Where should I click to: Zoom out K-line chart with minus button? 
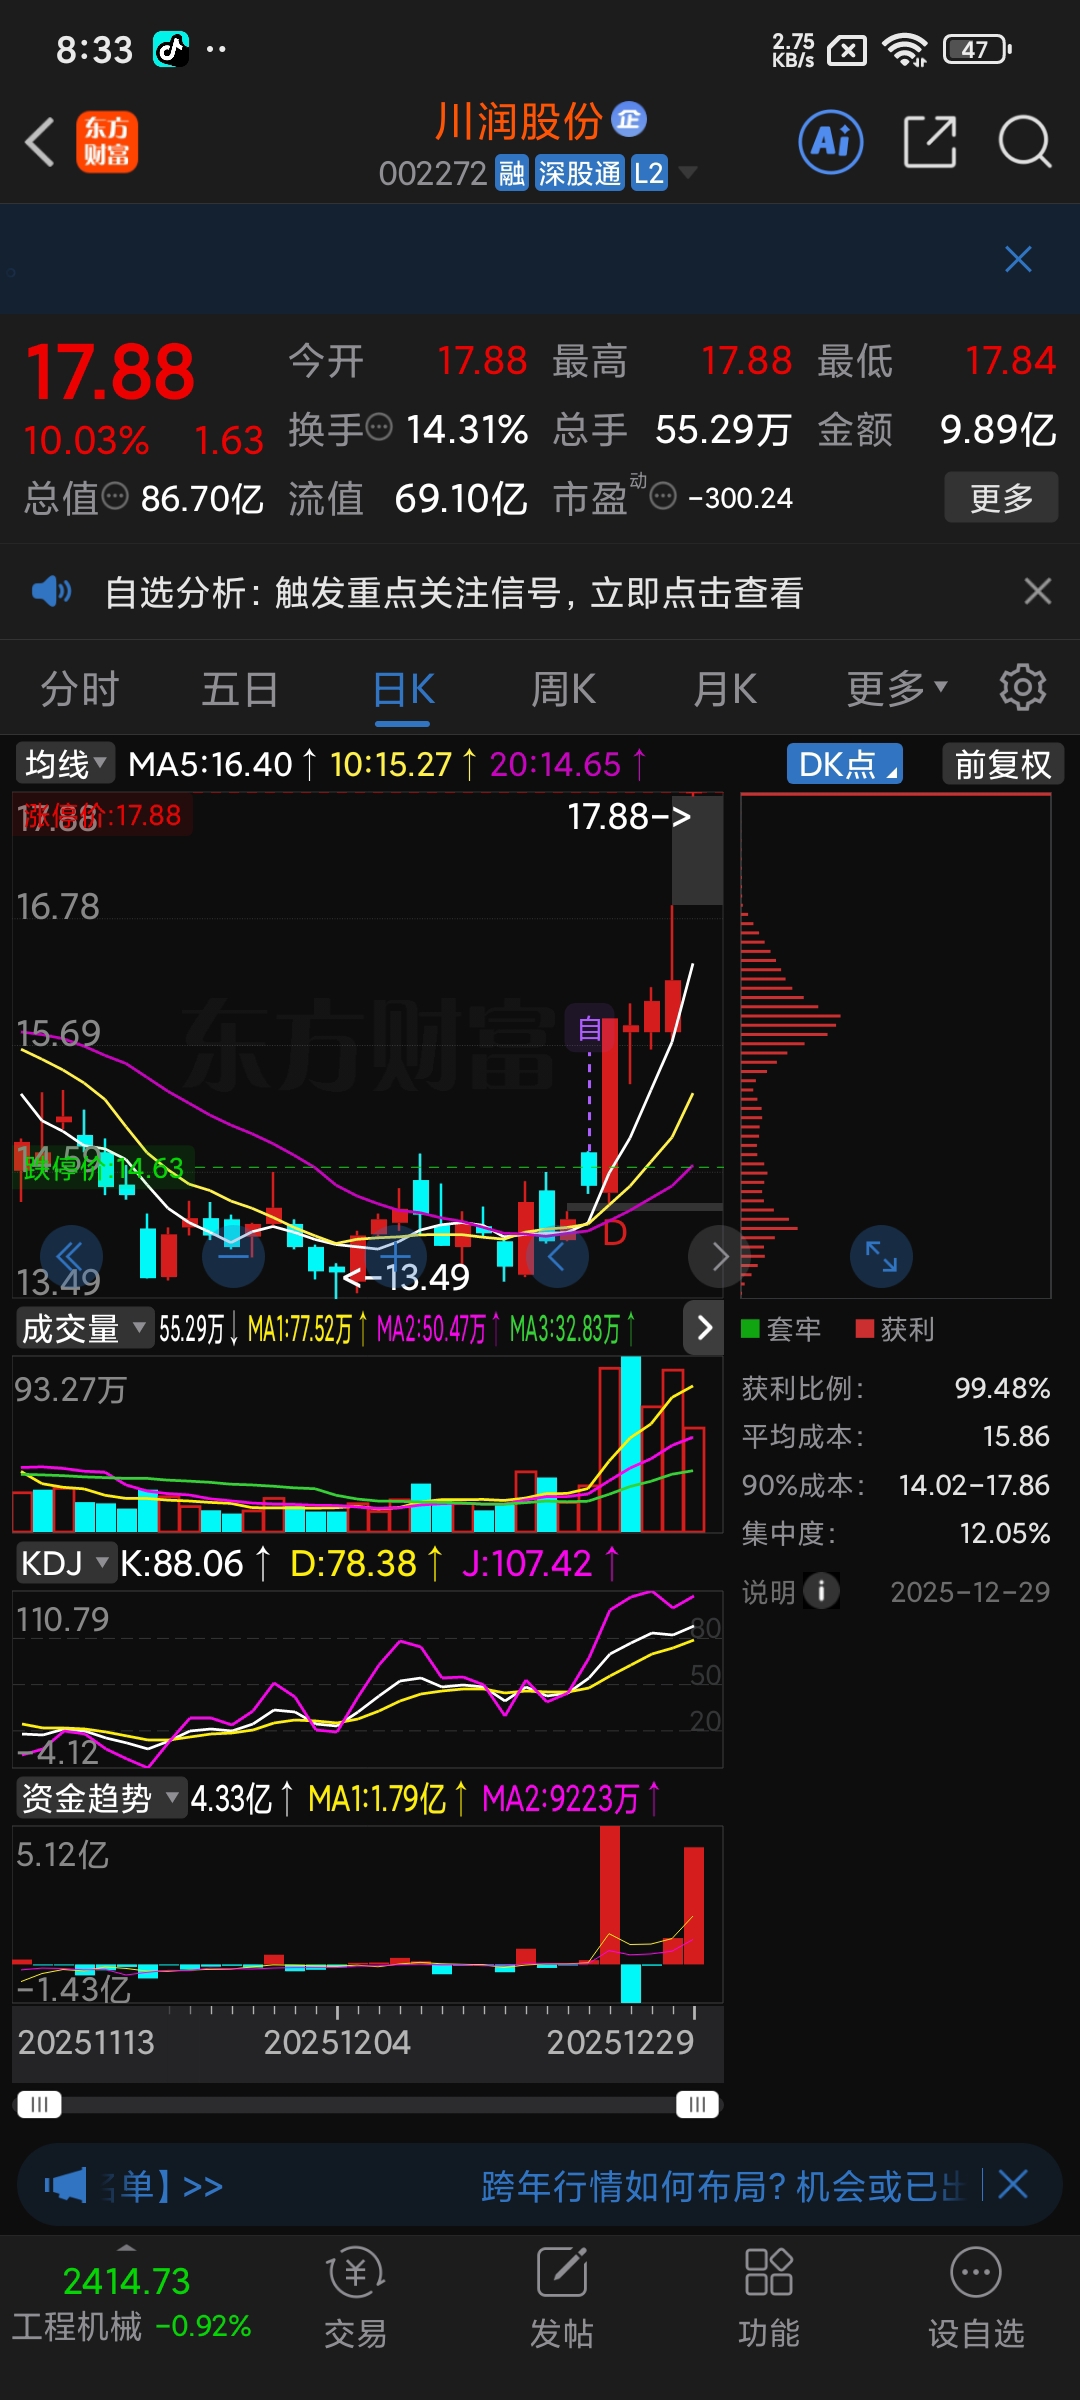pyautogui.click(x=233, y=1256)
